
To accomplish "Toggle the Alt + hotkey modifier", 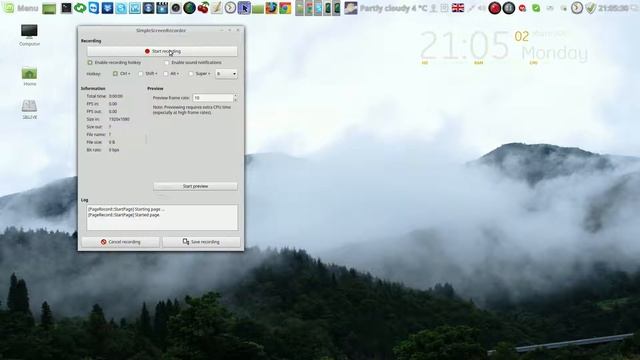I will click(x=166, y=74).
